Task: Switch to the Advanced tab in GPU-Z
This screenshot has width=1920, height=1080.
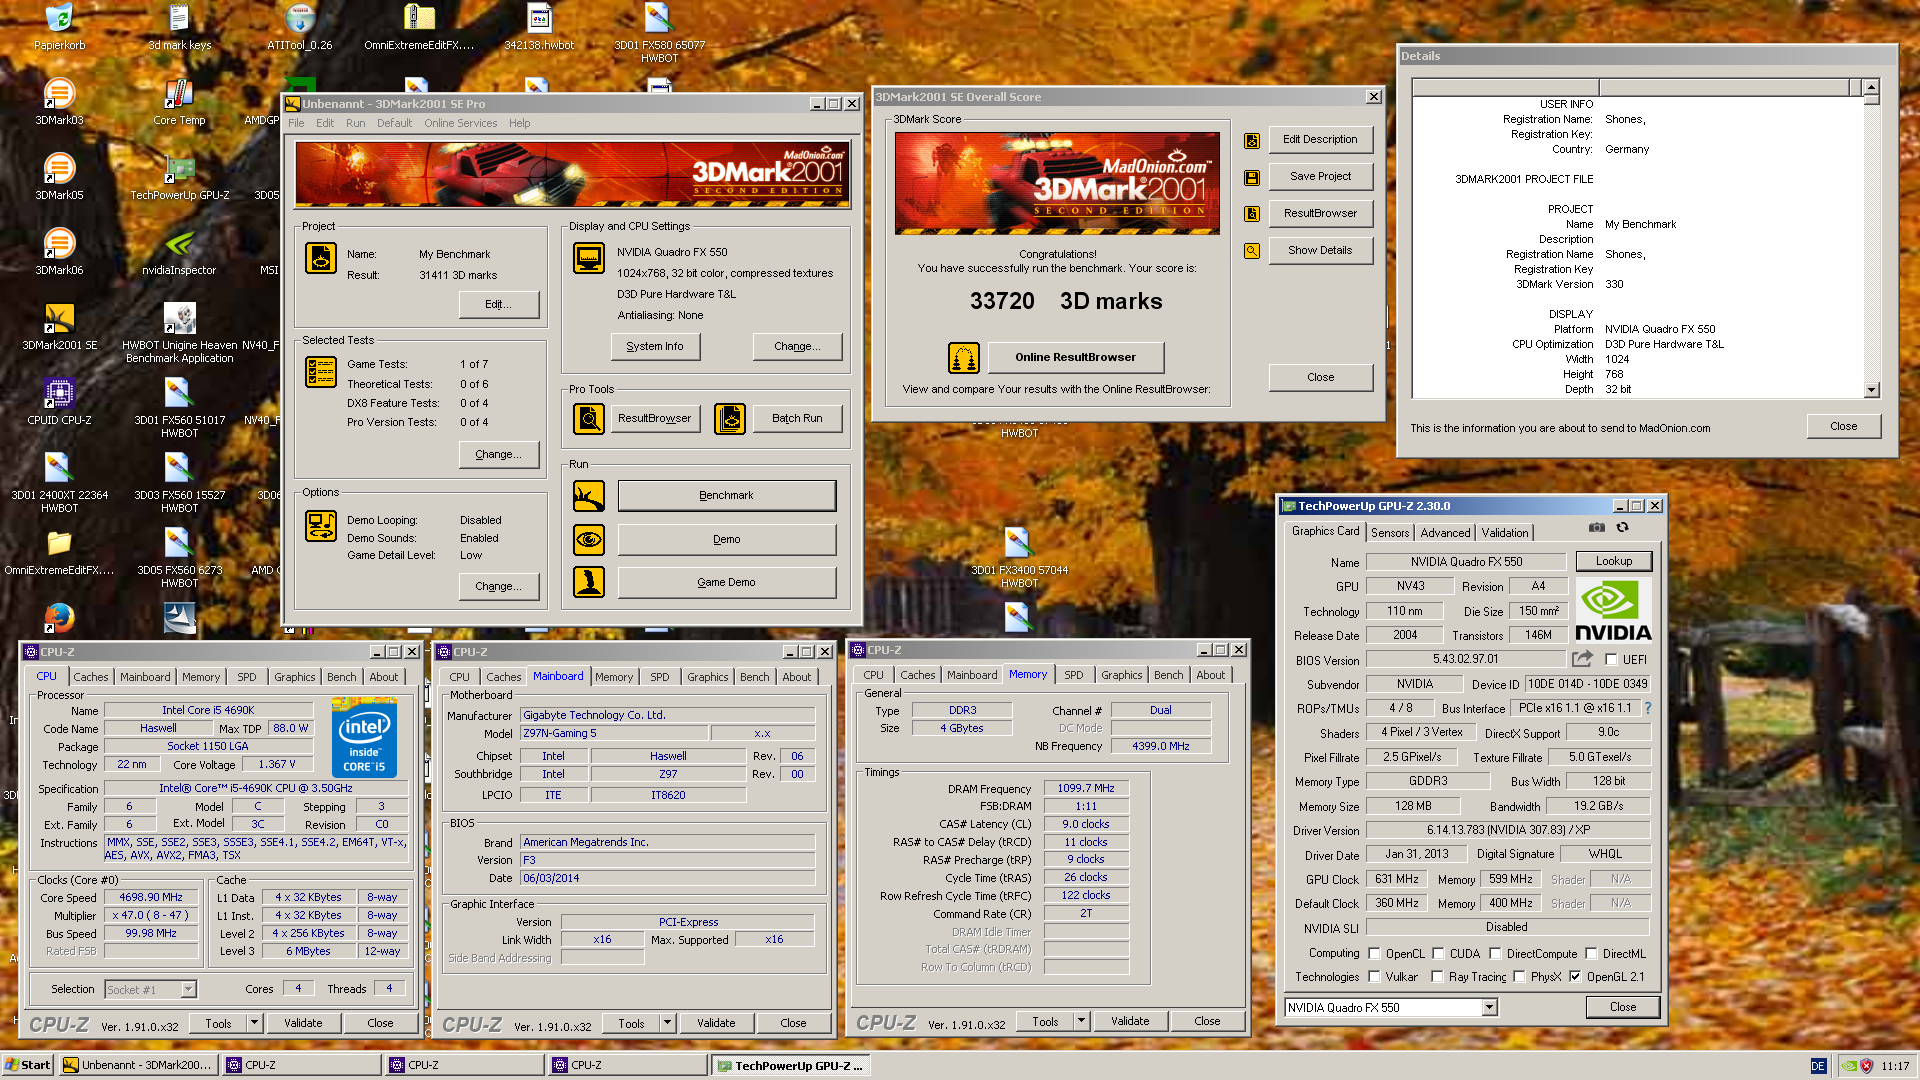Action: click(1445, 533)
